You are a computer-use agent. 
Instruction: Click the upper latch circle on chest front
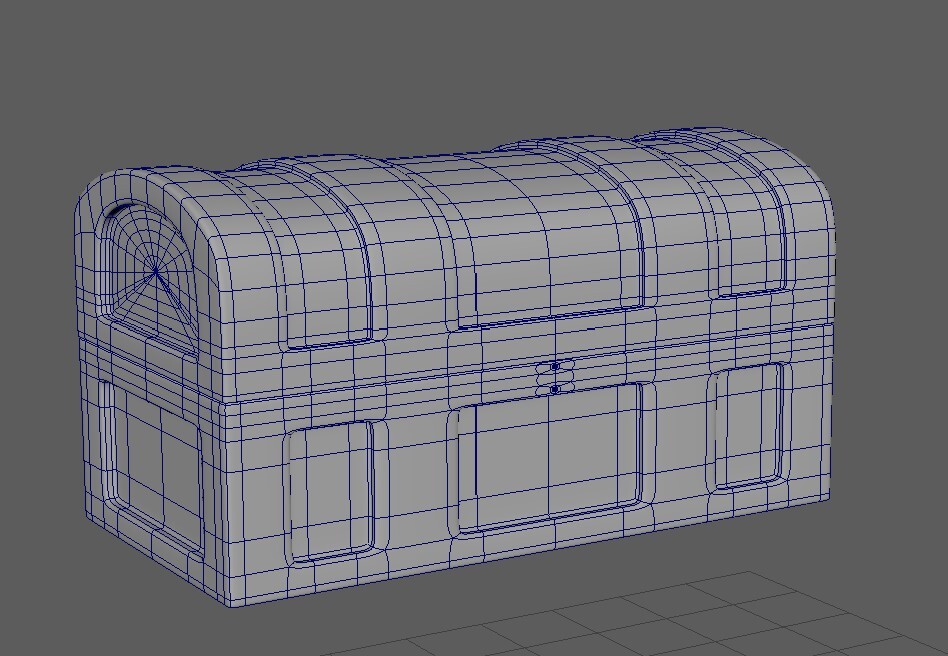point(554,367)
